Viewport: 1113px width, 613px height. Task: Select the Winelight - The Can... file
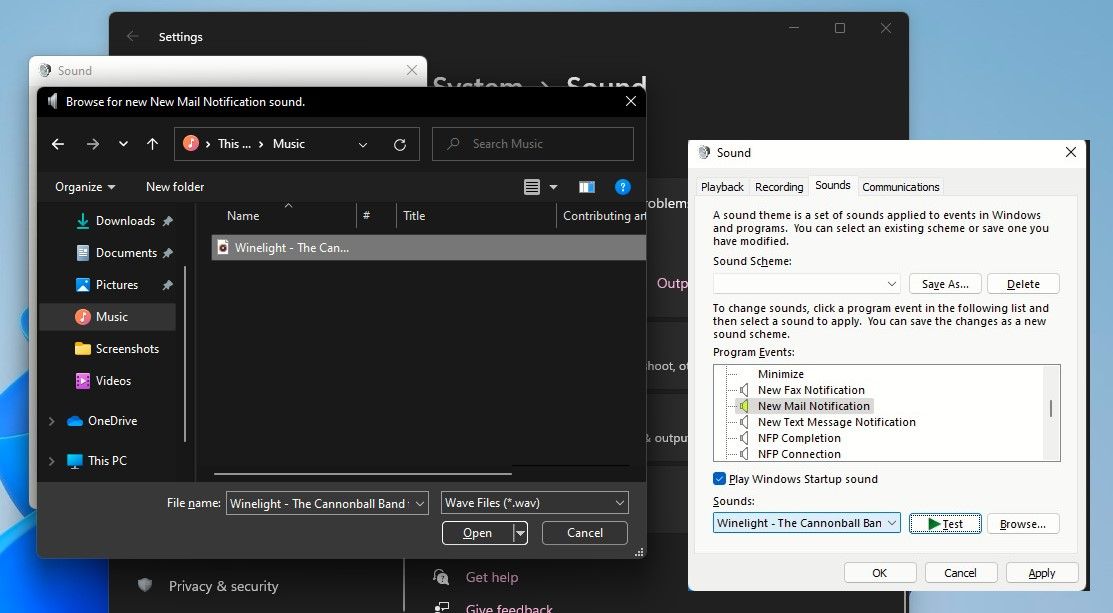429,248
